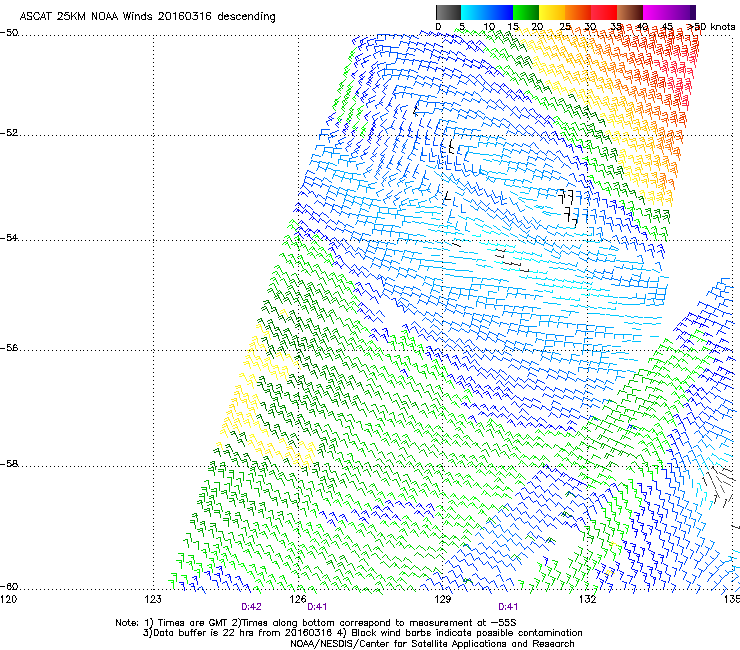Click the '-60' latitude axis label

click(9, 586)
